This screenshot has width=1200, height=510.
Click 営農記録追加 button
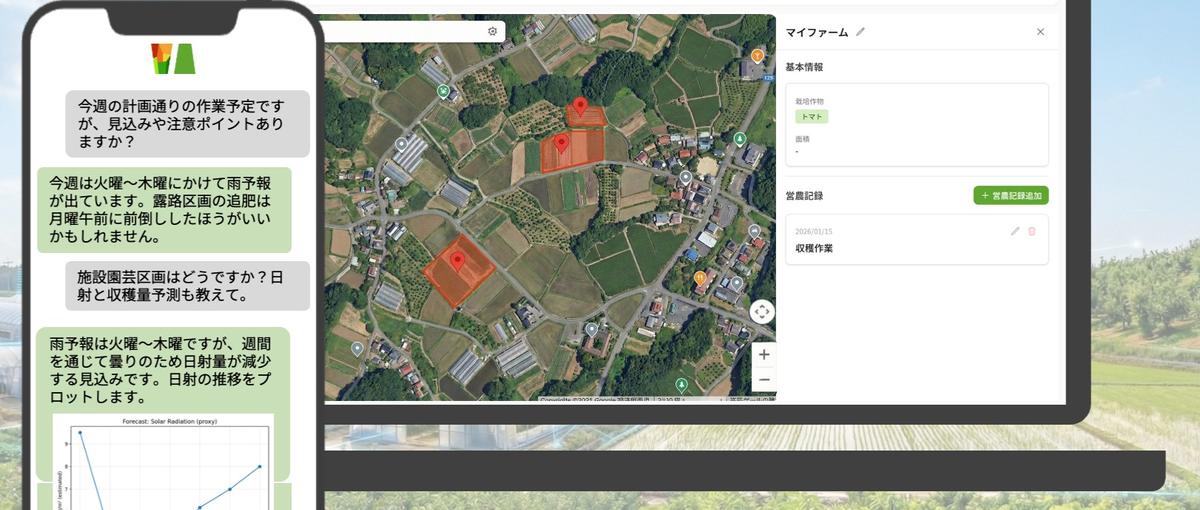tap(1010, 196)
